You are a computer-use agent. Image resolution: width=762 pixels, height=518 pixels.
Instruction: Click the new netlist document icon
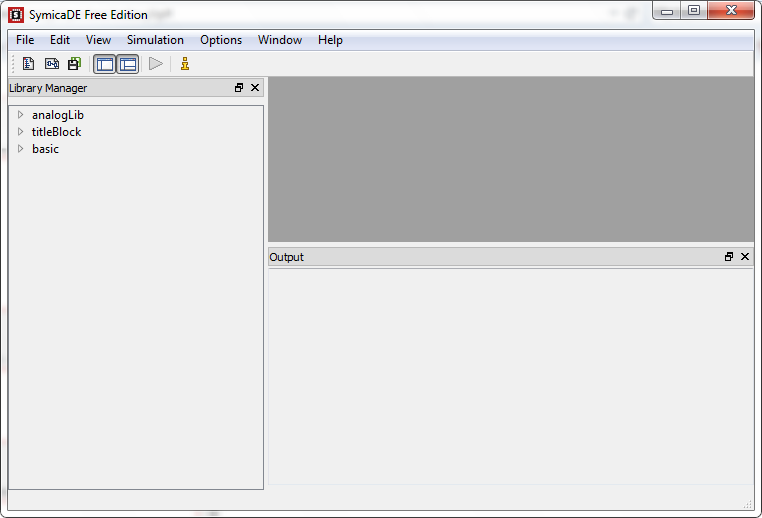[29, 64]
